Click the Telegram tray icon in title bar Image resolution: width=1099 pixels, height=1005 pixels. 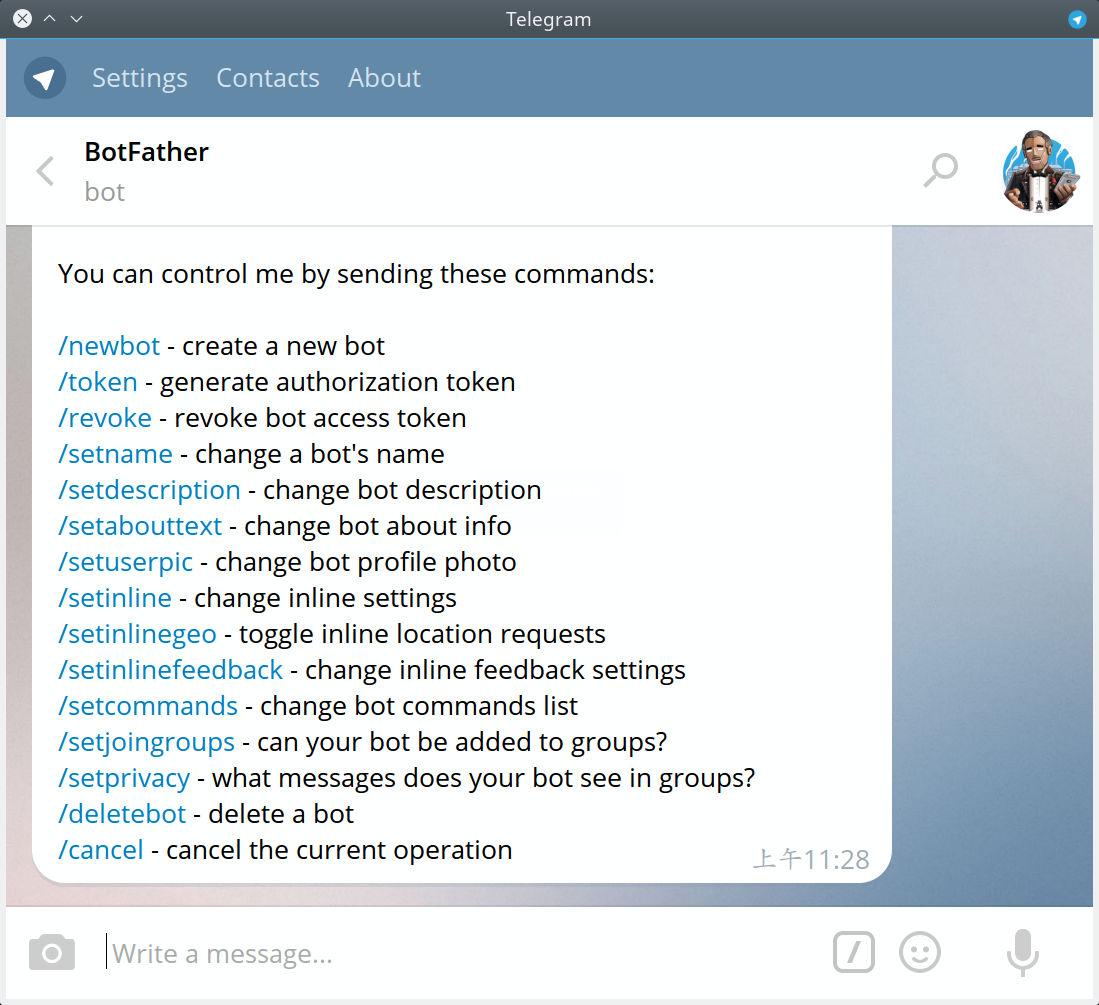pyautogui.click(x=1077, y=19)
